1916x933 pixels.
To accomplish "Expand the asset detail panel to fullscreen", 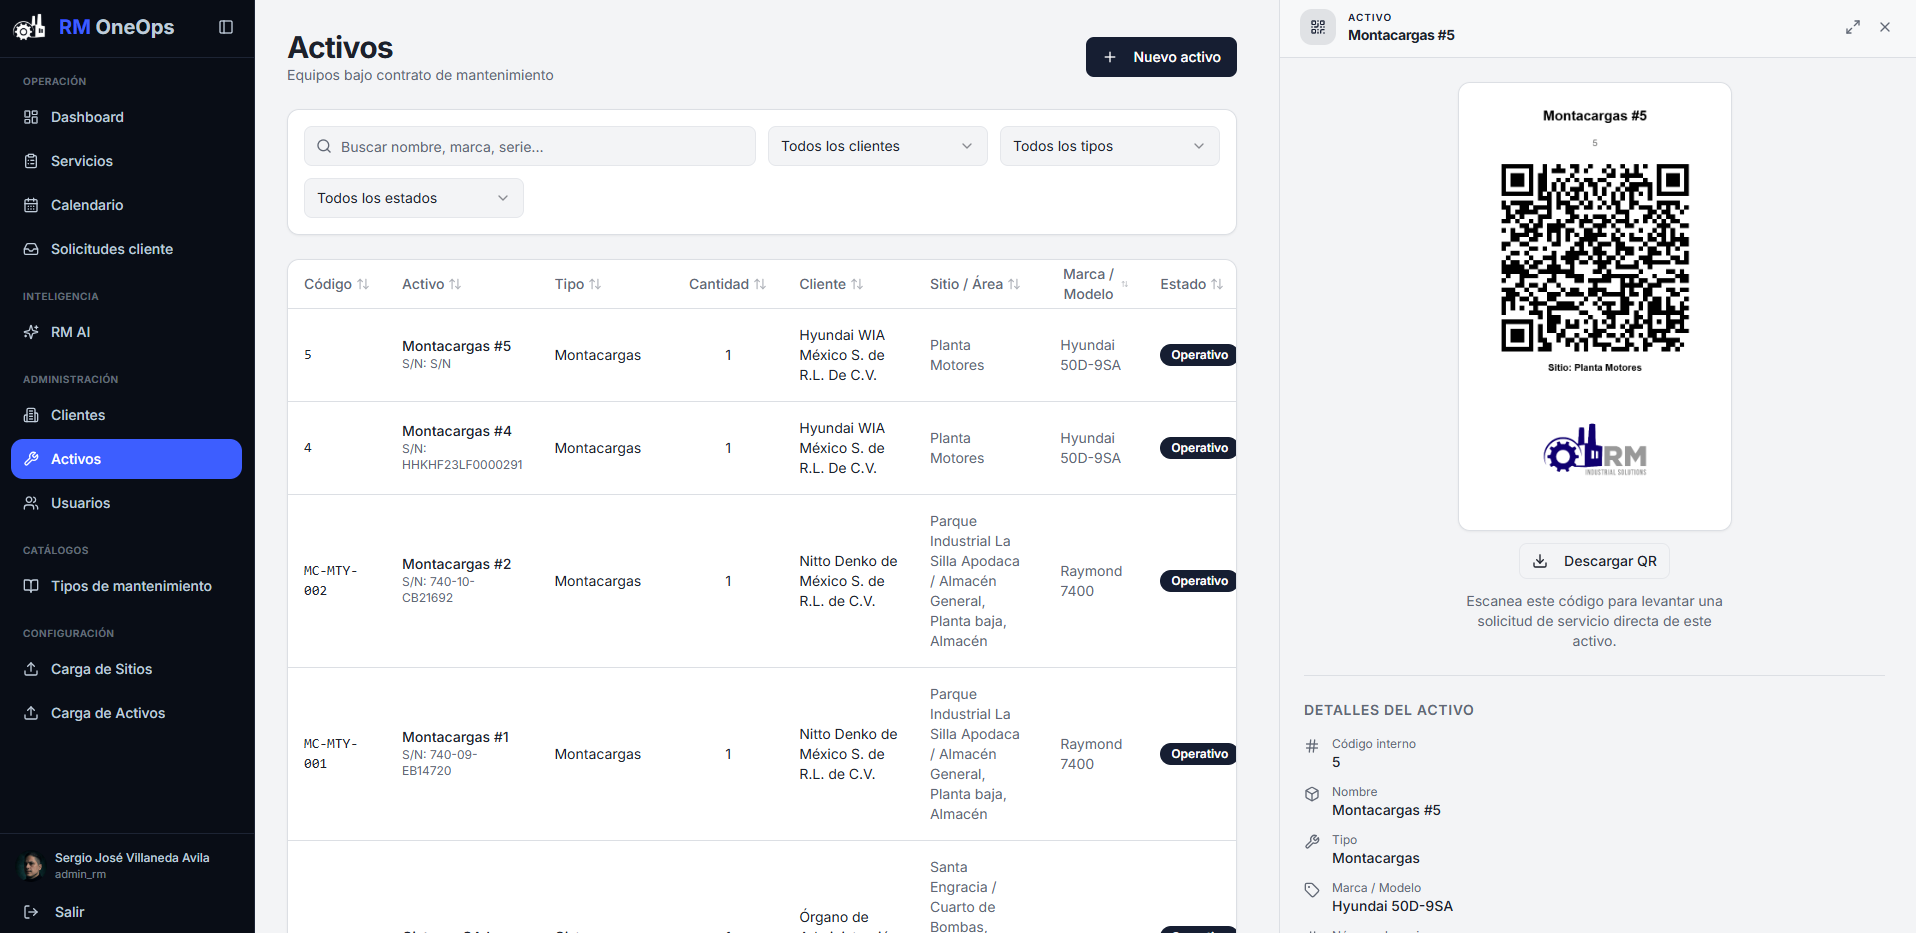I will tap(1853, 27).
